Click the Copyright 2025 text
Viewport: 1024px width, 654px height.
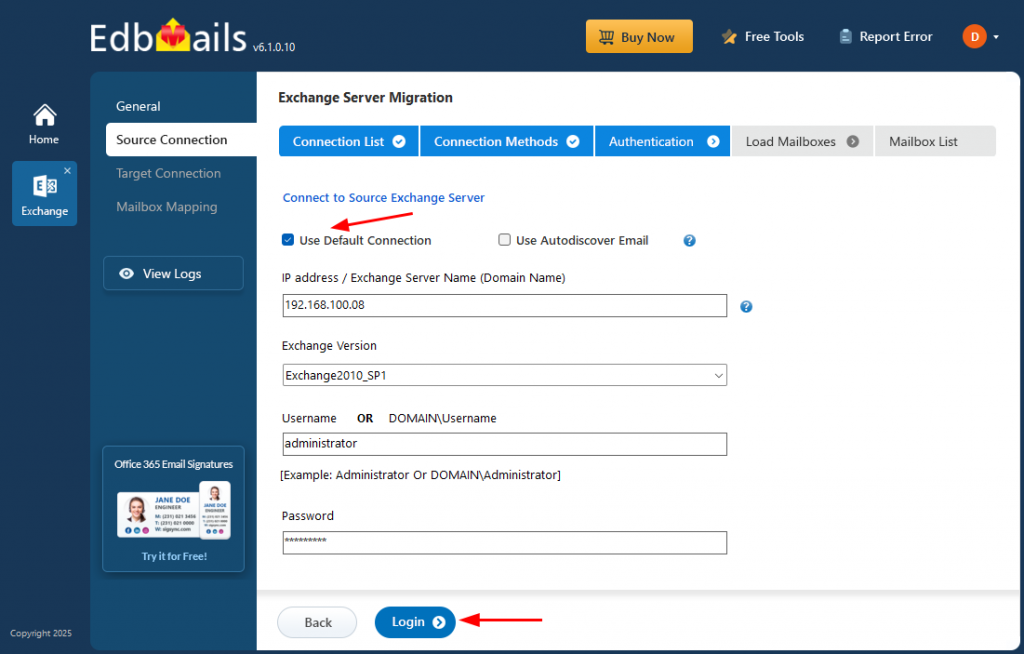point(40,633)
